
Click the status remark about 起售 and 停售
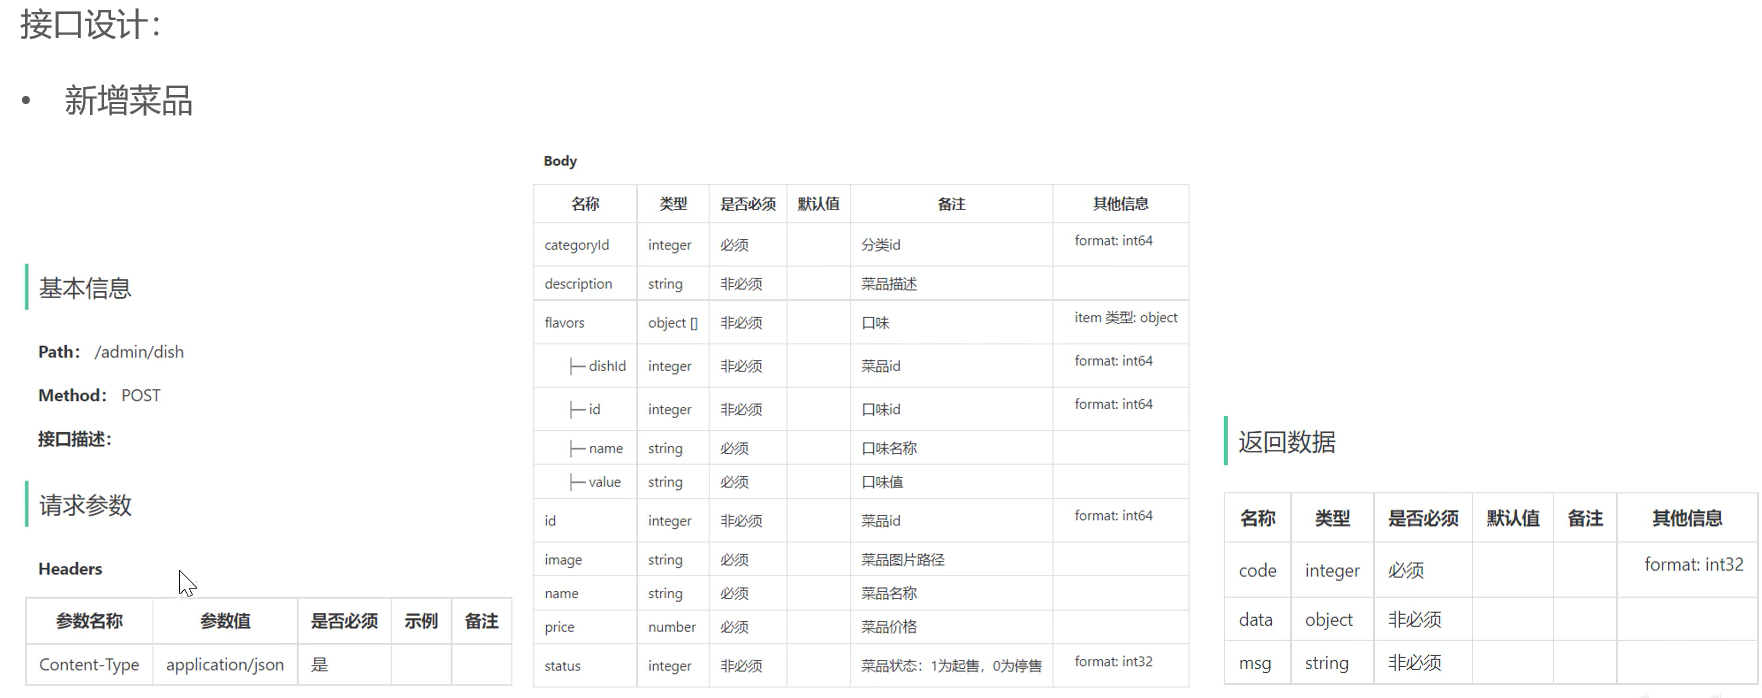click(x=951, y=666)
